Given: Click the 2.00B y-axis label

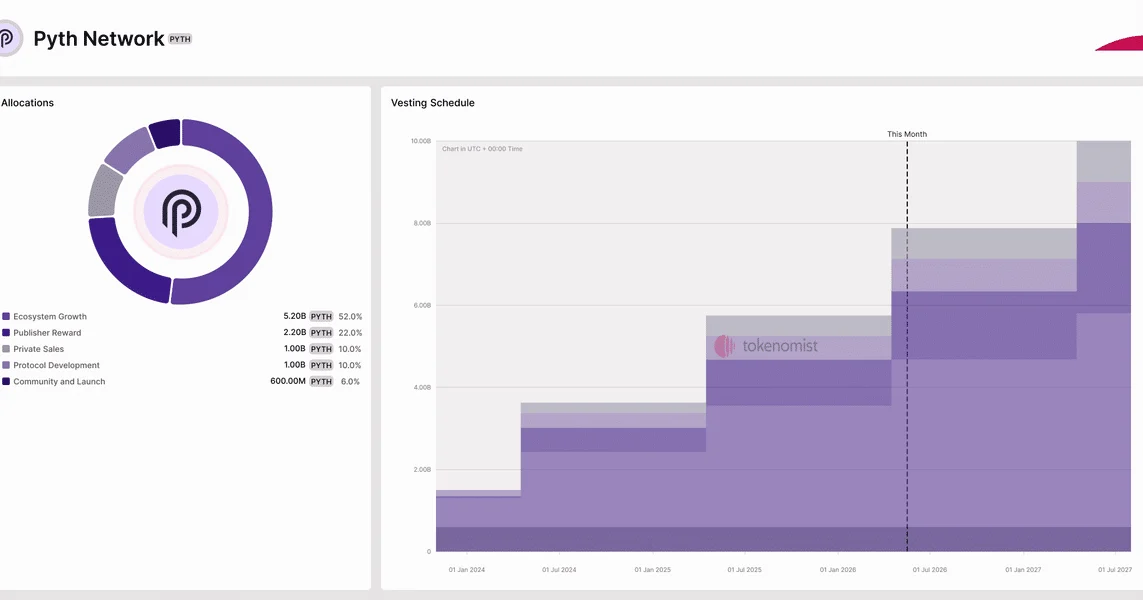Looking at the screenshot, I should click(x=422, y=470).
